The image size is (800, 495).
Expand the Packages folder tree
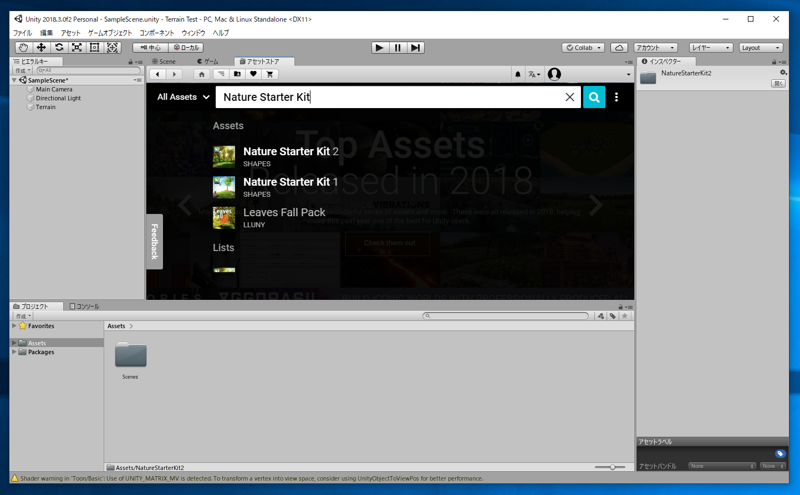14,352
